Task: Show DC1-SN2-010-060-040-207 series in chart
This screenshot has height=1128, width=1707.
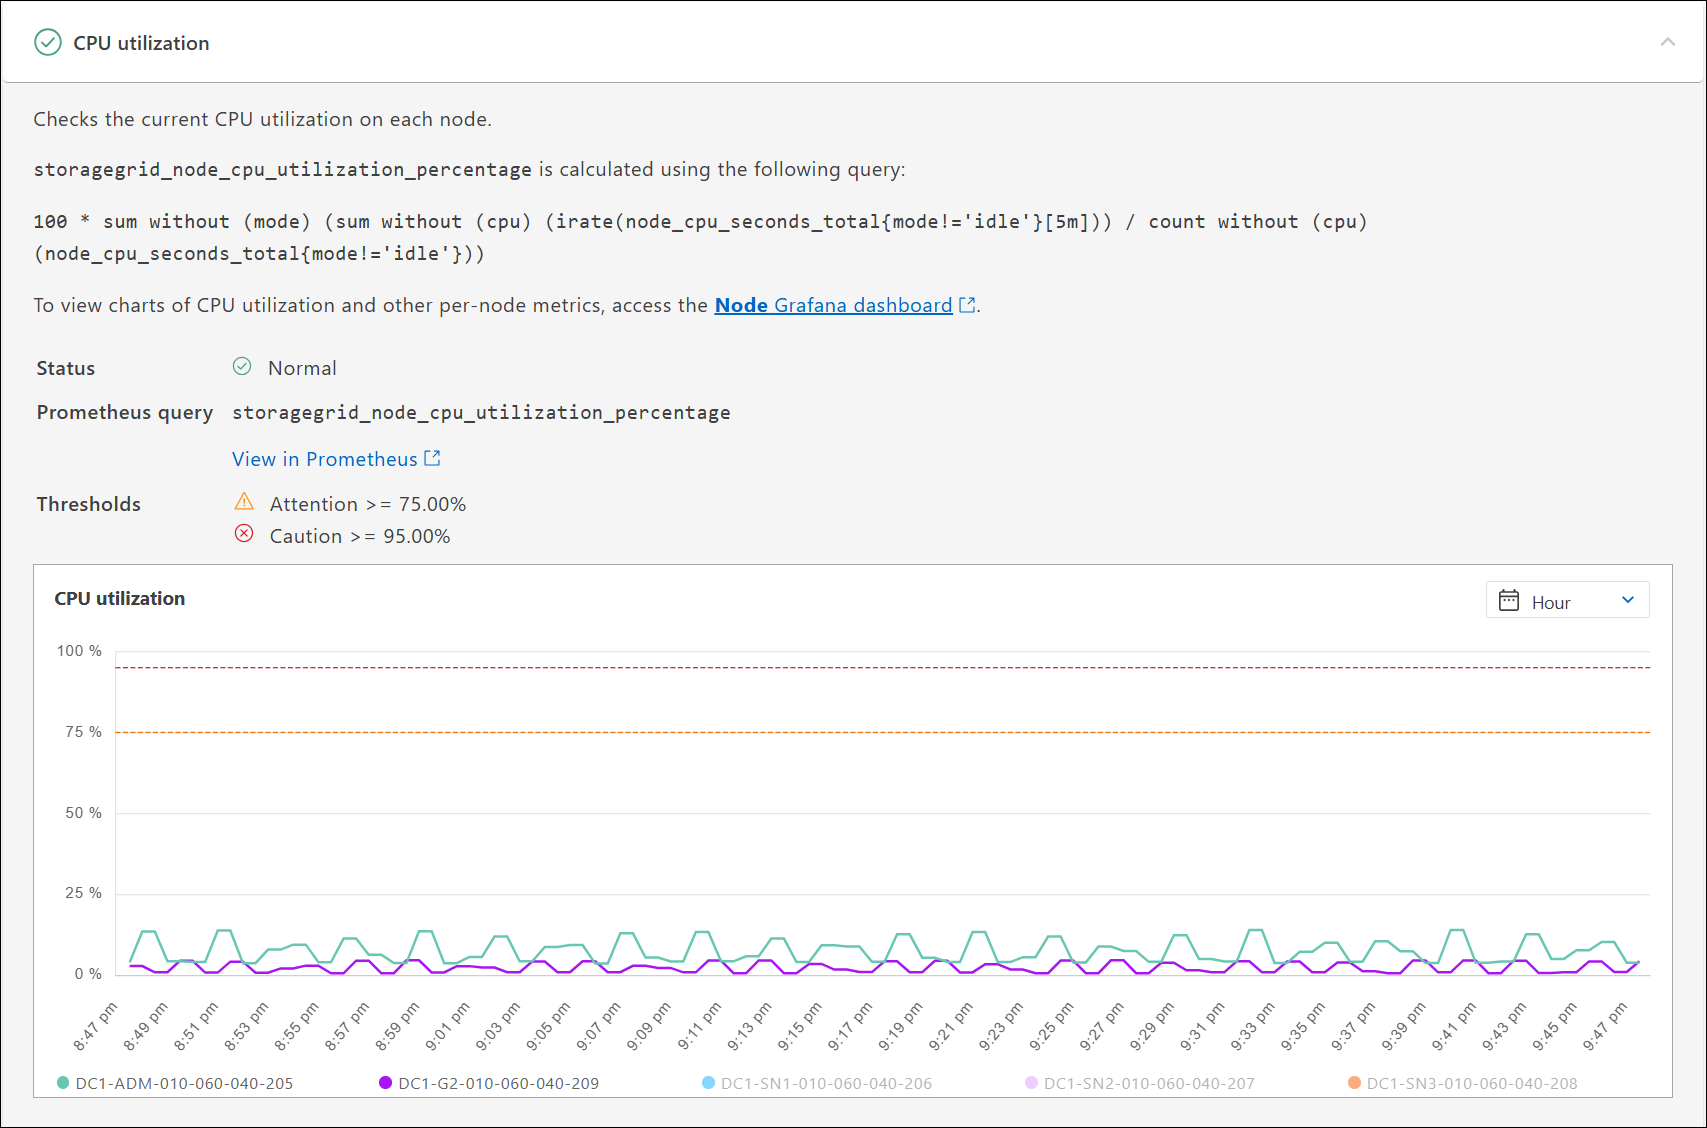Action: click(1140, 1083)
